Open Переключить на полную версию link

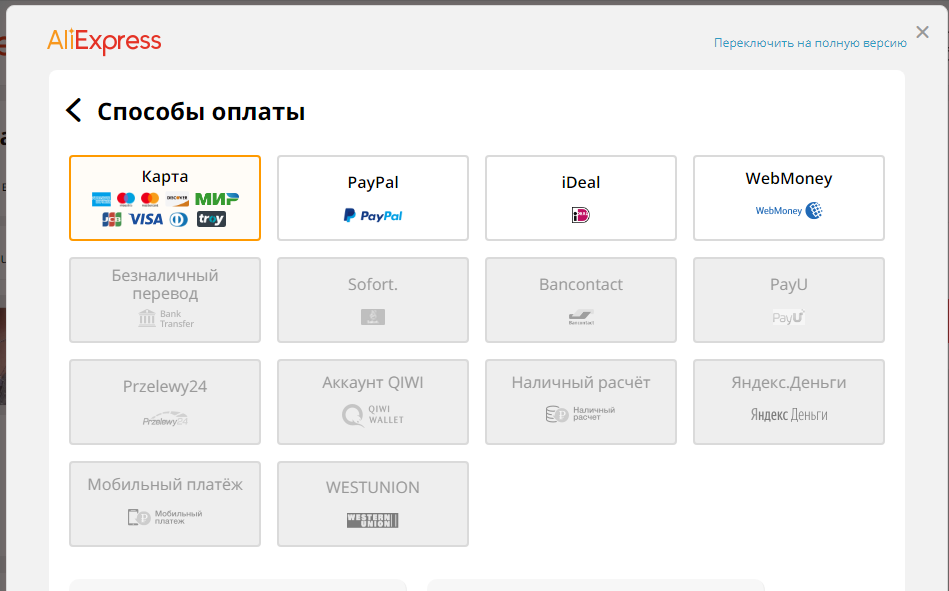(810, 43)
